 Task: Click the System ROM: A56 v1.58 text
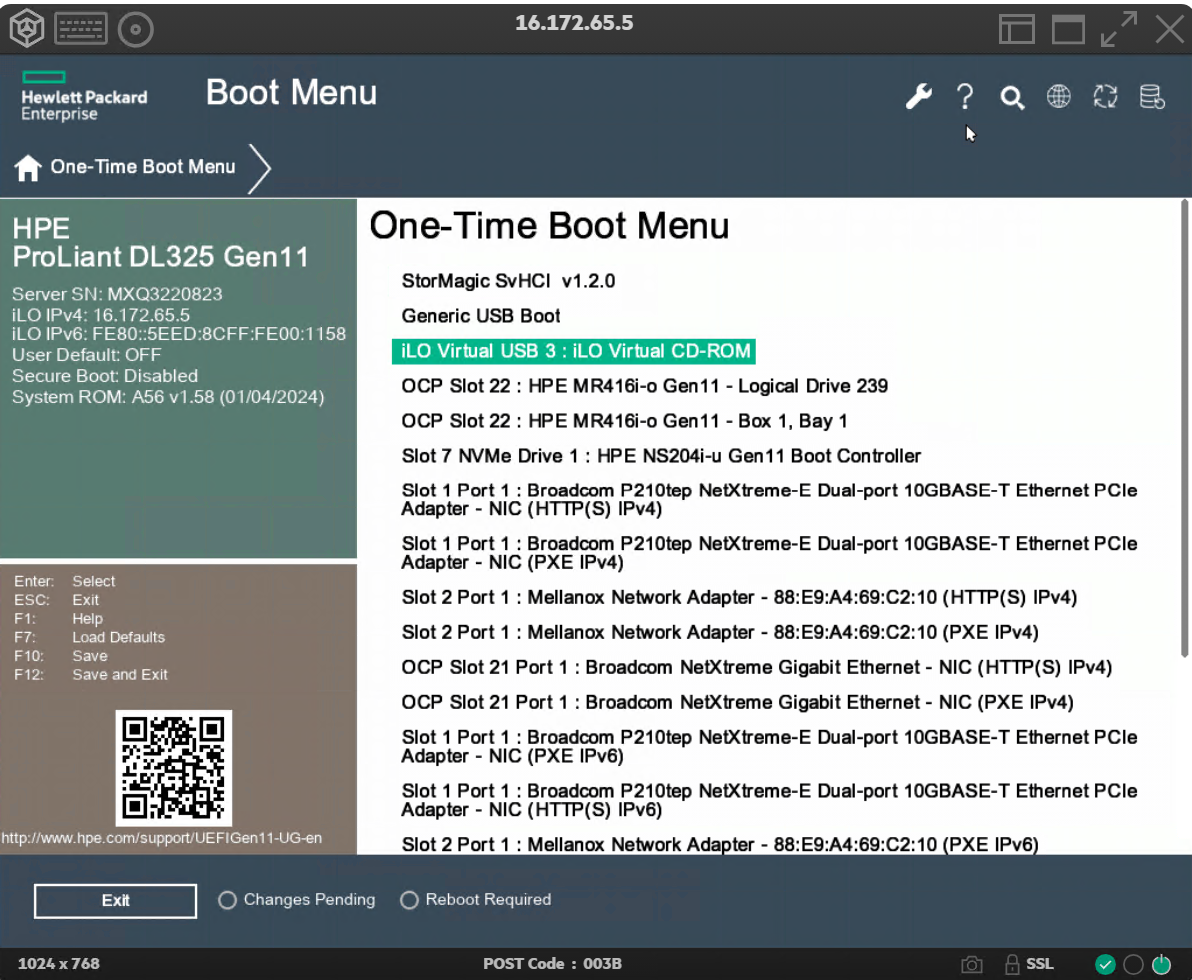pyautogui.click(x=168, y=397)
